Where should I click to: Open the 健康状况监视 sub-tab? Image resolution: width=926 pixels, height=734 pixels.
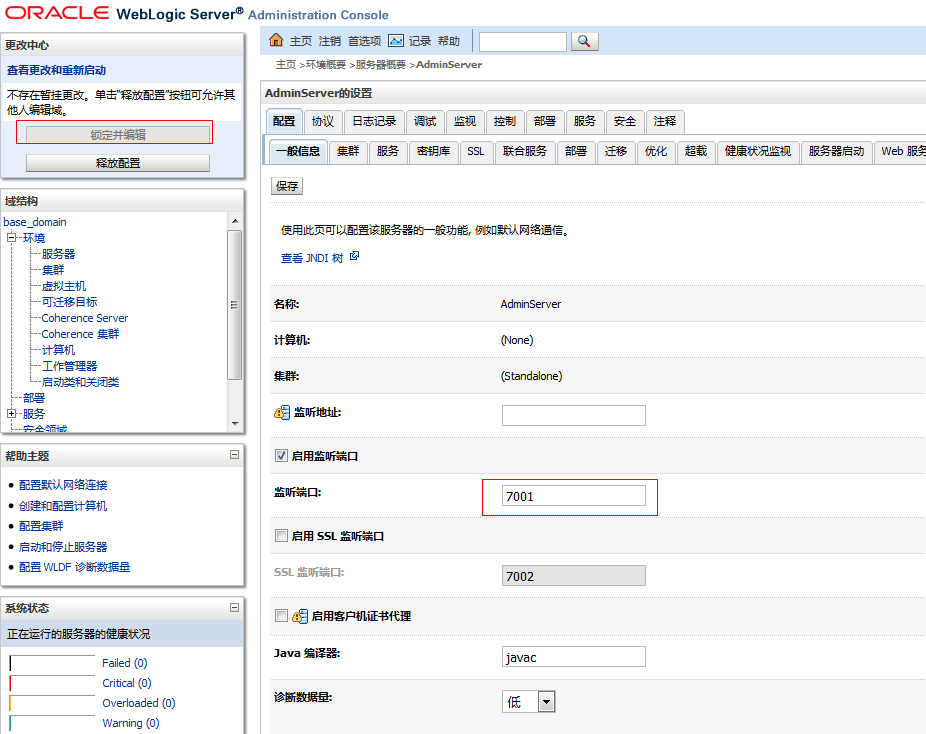[758, 152]
